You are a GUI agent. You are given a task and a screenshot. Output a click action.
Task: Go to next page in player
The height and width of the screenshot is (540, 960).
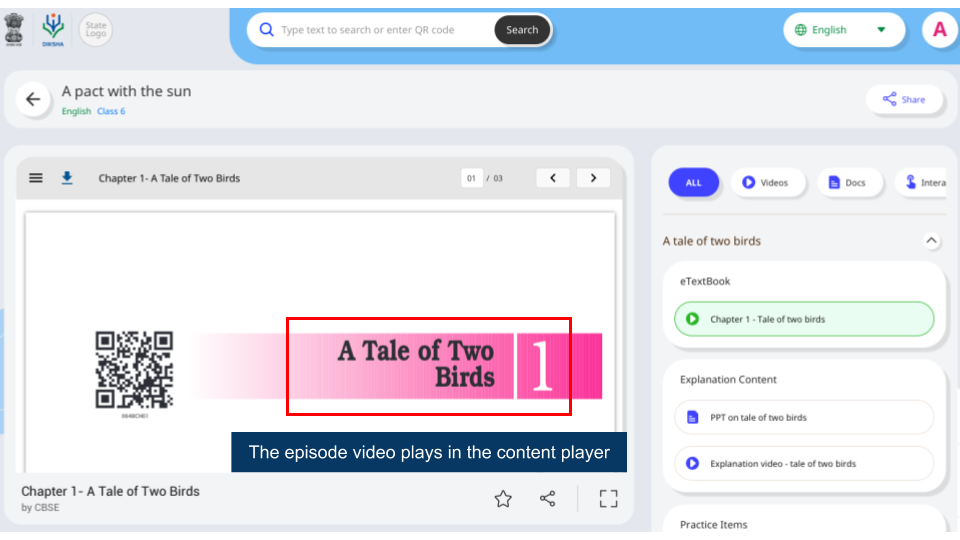pos(593,178)
